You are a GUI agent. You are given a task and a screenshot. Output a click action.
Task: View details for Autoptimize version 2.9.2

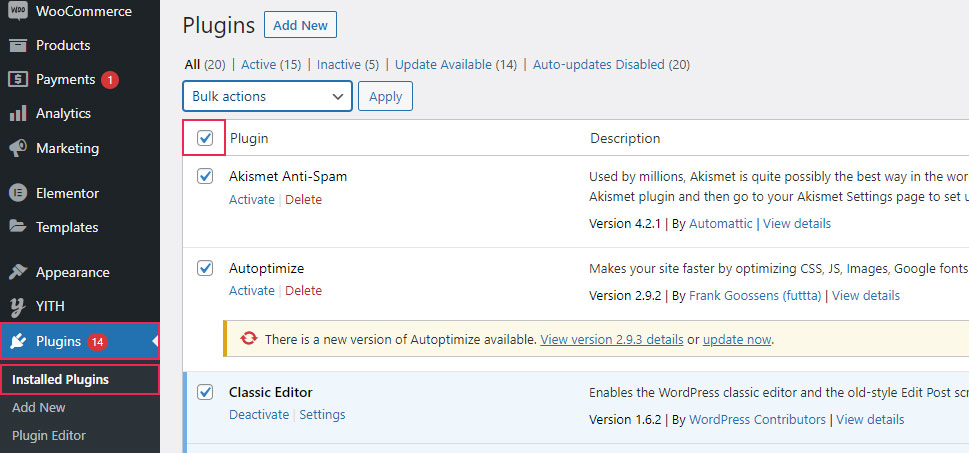866,295
